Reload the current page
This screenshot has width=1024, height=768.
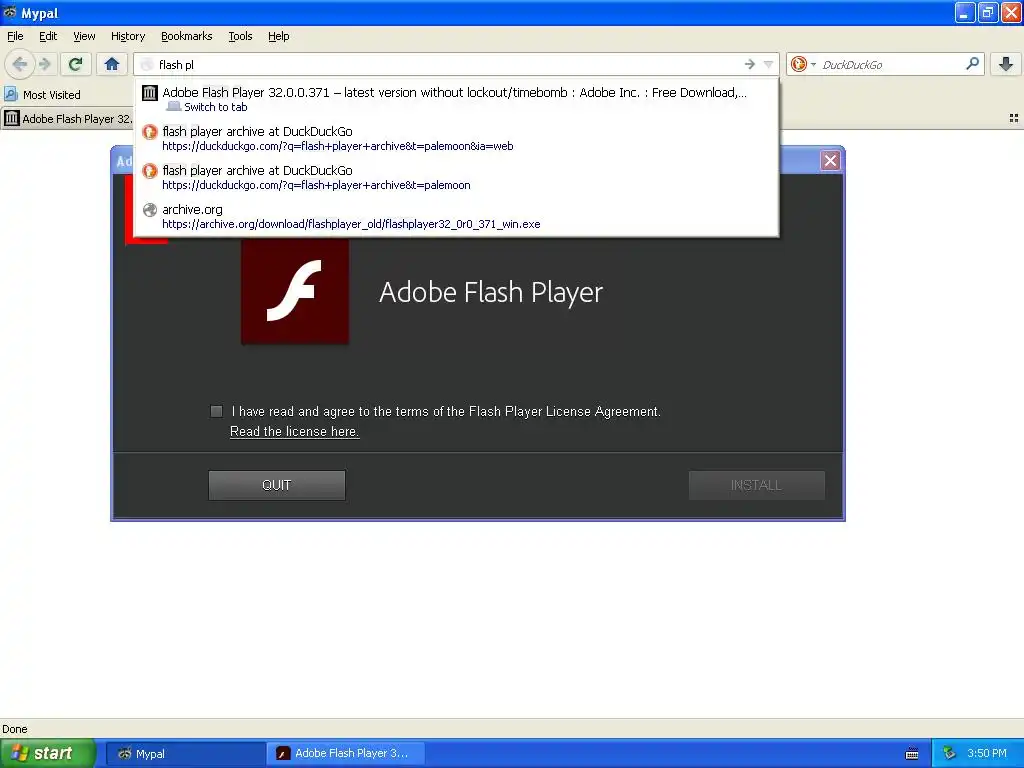click(x=75, y=64)
